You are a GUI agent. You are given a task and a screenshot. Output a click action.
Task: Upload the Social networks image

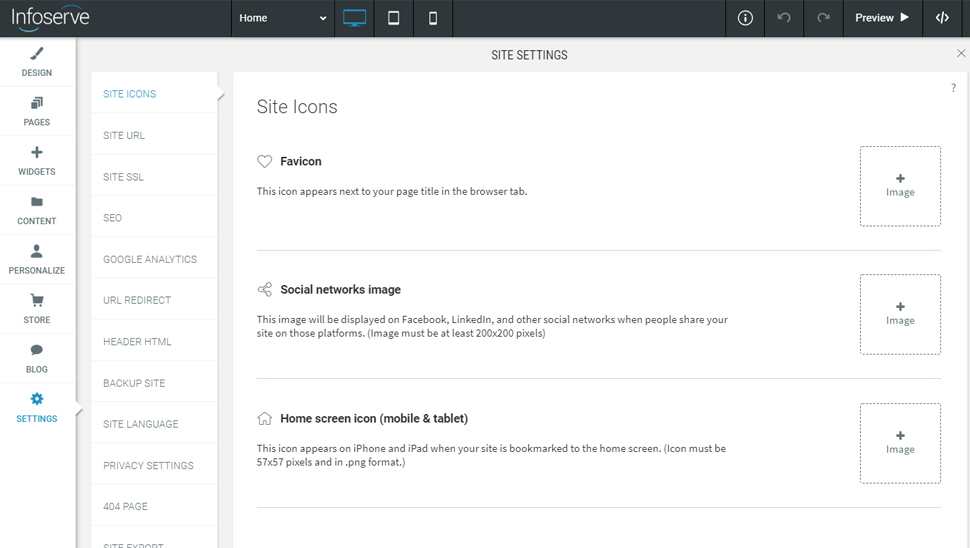[900, 314]
